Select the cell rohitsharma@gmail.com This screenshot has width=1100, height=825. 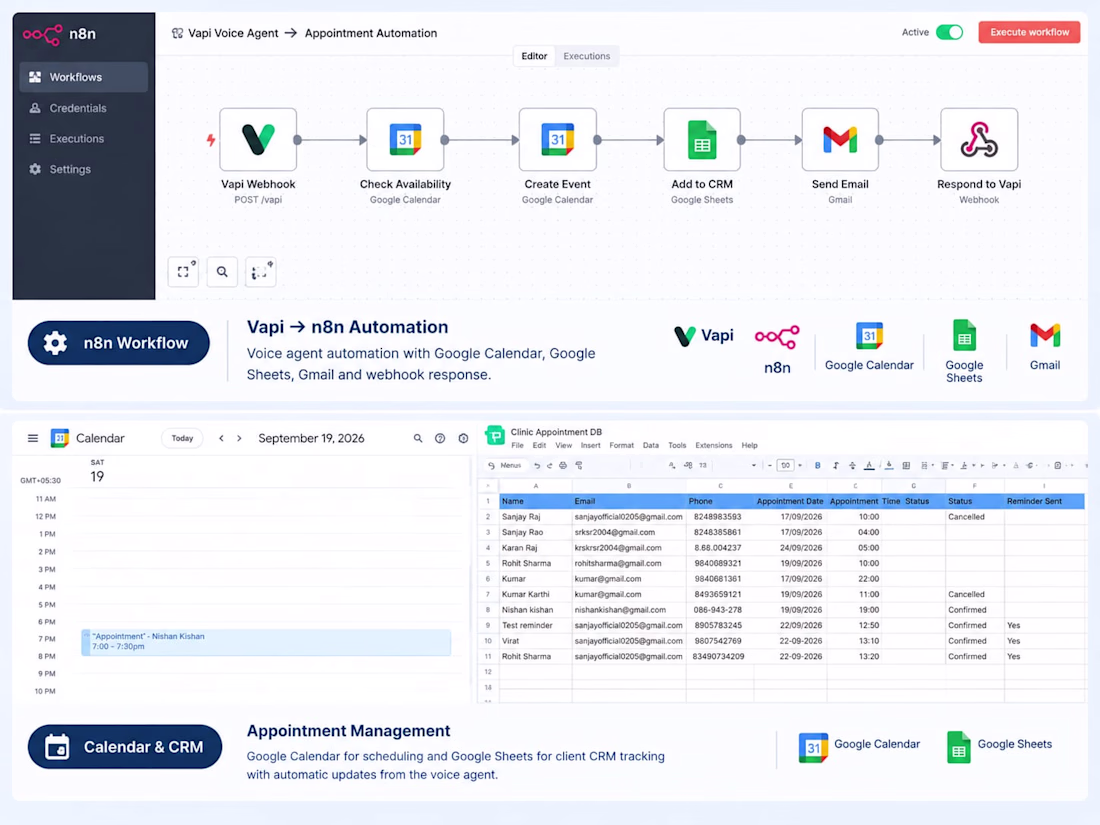[629, 563]
